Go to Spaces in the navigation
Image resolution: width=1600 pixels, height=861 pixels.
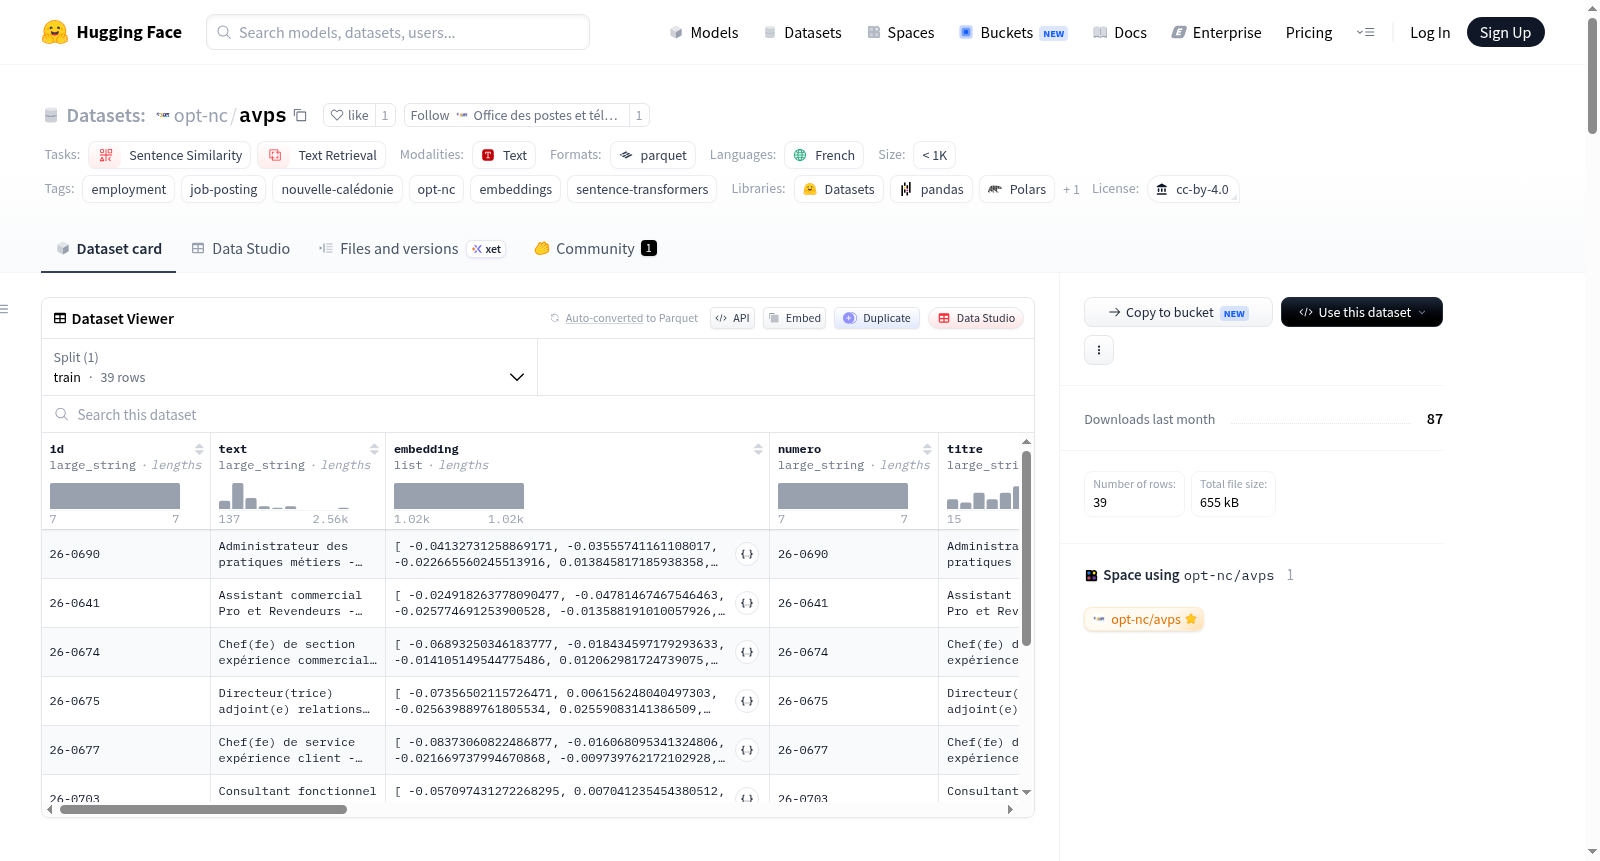coord(901,32)
